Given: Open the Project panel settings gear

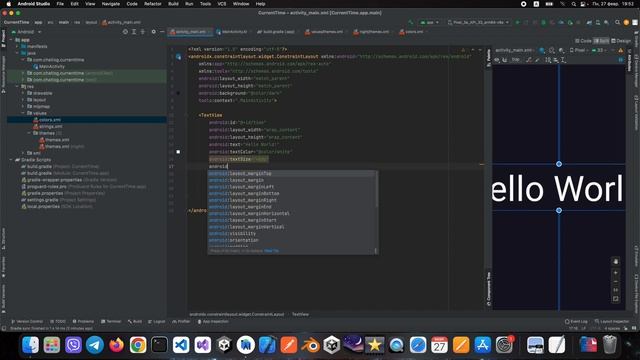Looking at the screenshot, I should click(153, 31).
